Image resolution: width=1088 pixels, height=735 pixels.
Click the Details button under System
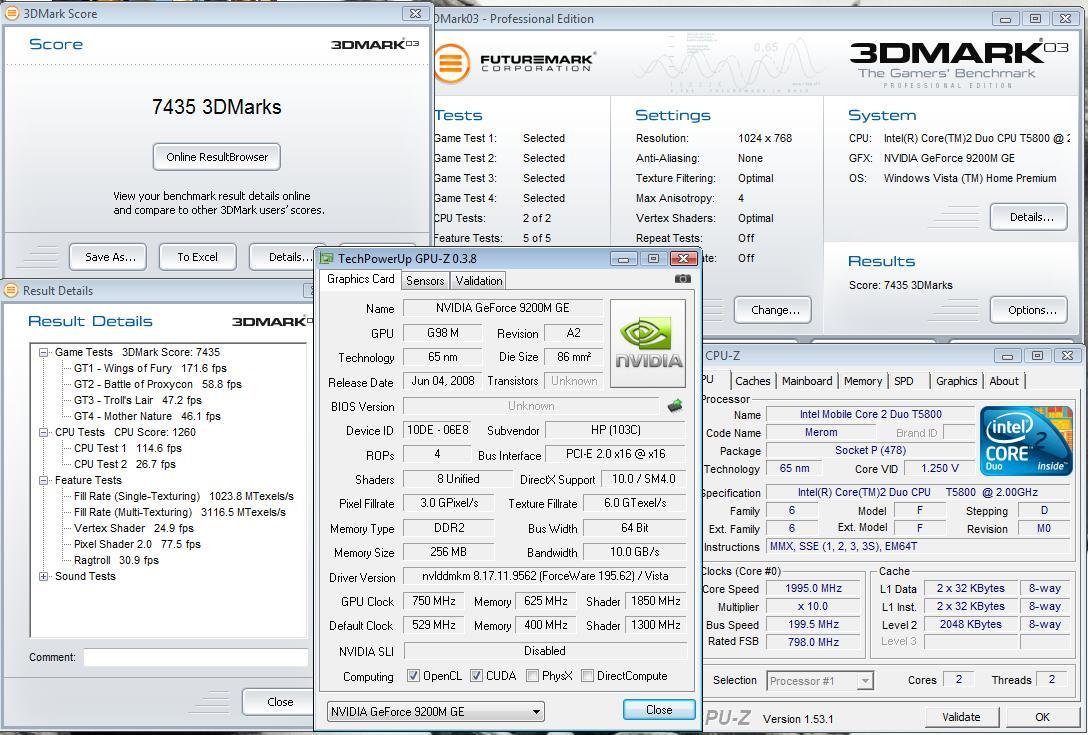[1031, 217]
